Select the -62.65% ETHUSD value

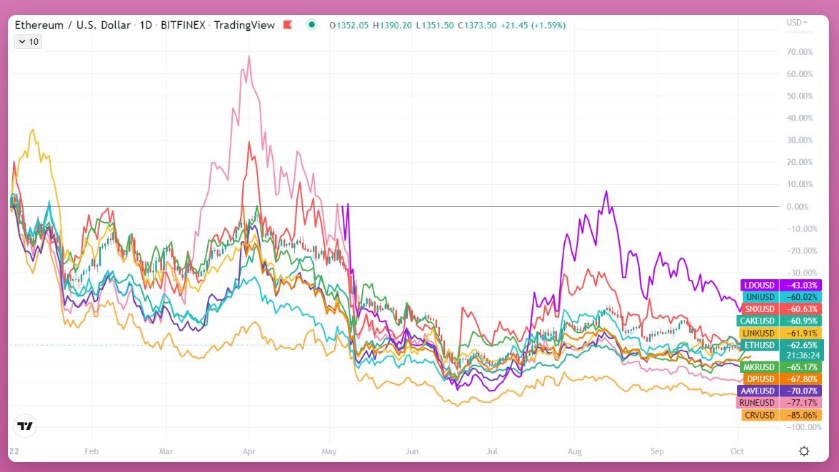801,345
